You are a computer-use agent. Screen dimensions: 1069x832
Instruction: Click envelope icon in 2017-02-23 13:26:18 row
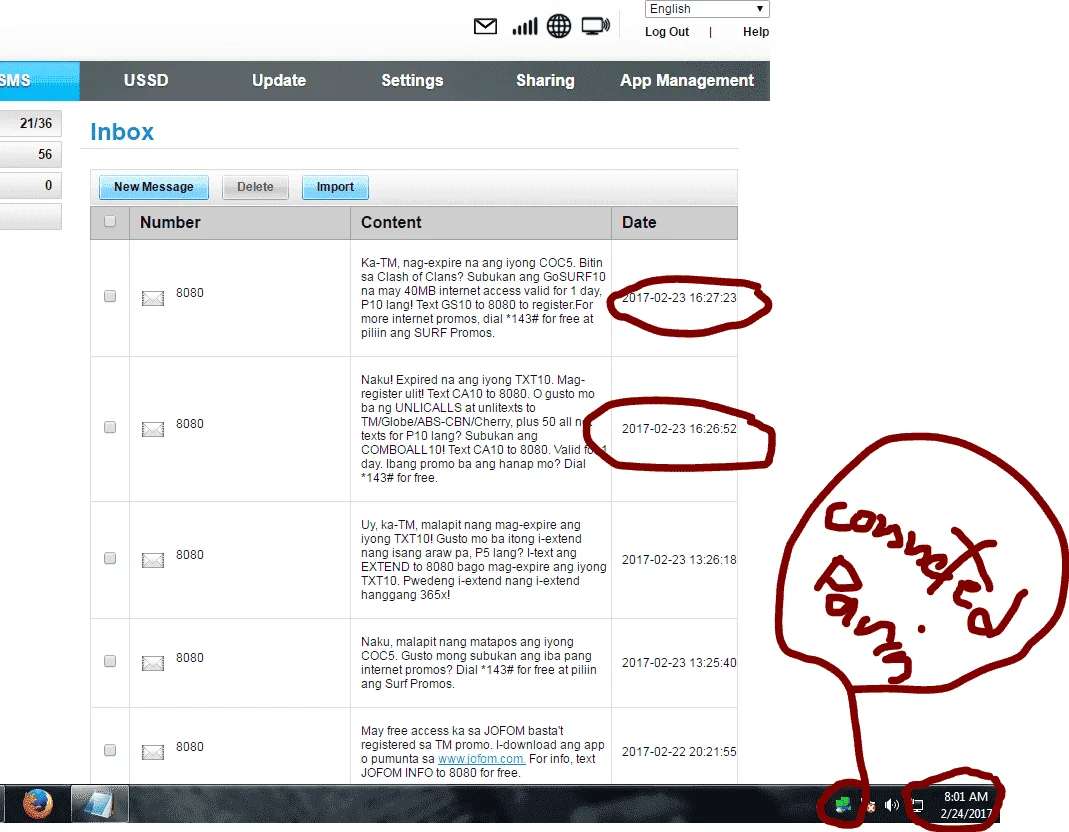153,560
